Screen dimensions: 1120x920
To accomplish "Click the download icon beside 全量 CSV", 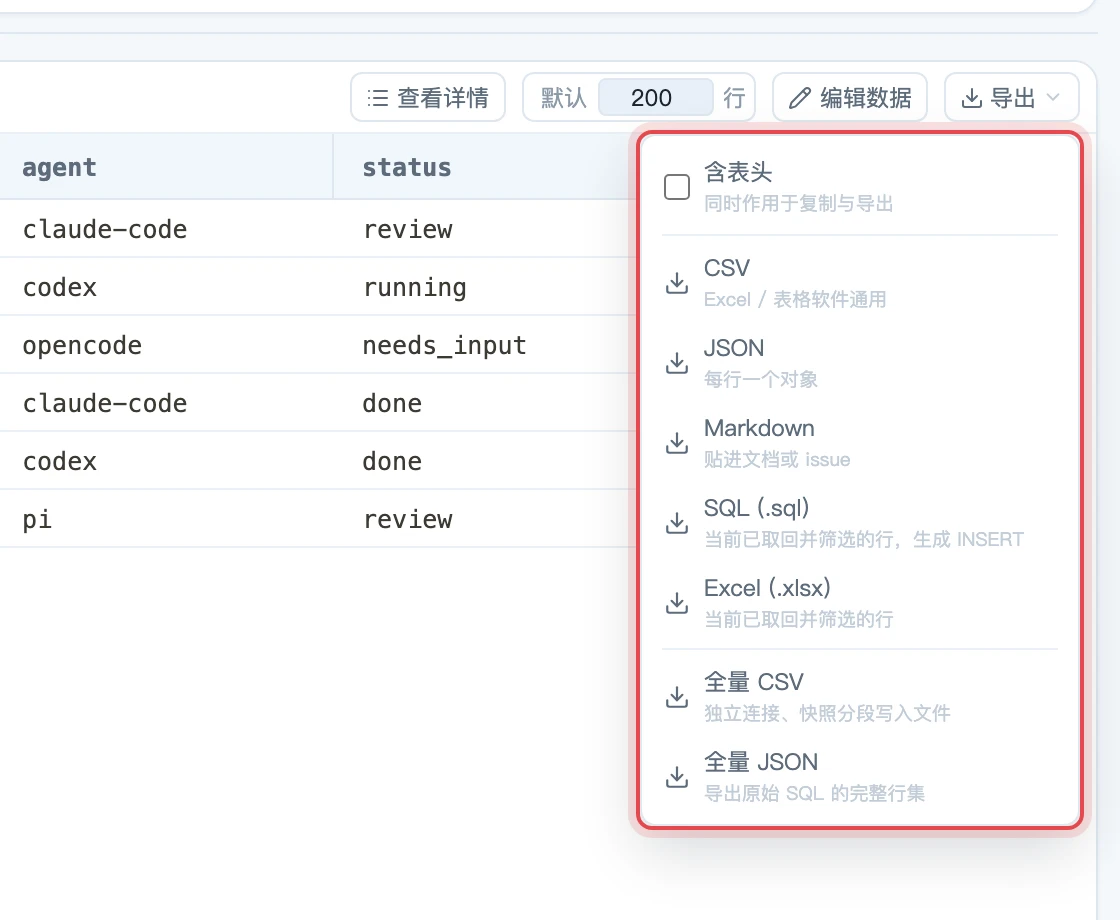I will point(676,697).
